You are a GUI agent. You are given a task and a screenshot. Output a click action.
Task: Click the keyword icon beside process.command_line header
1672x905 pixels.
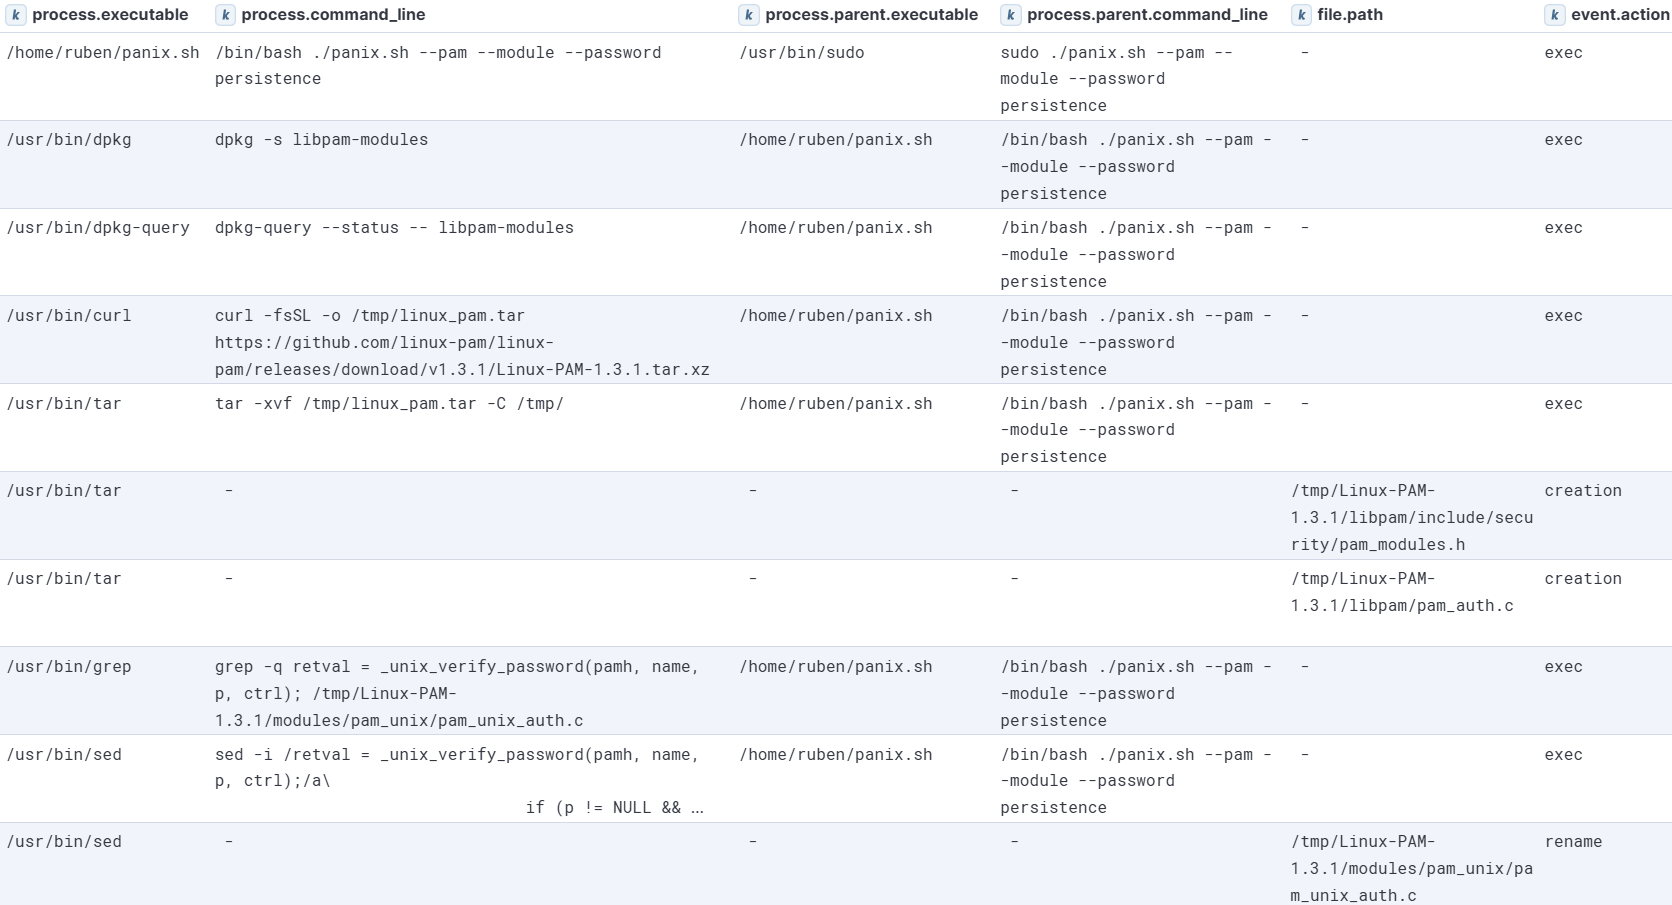(x=225, y=15)
